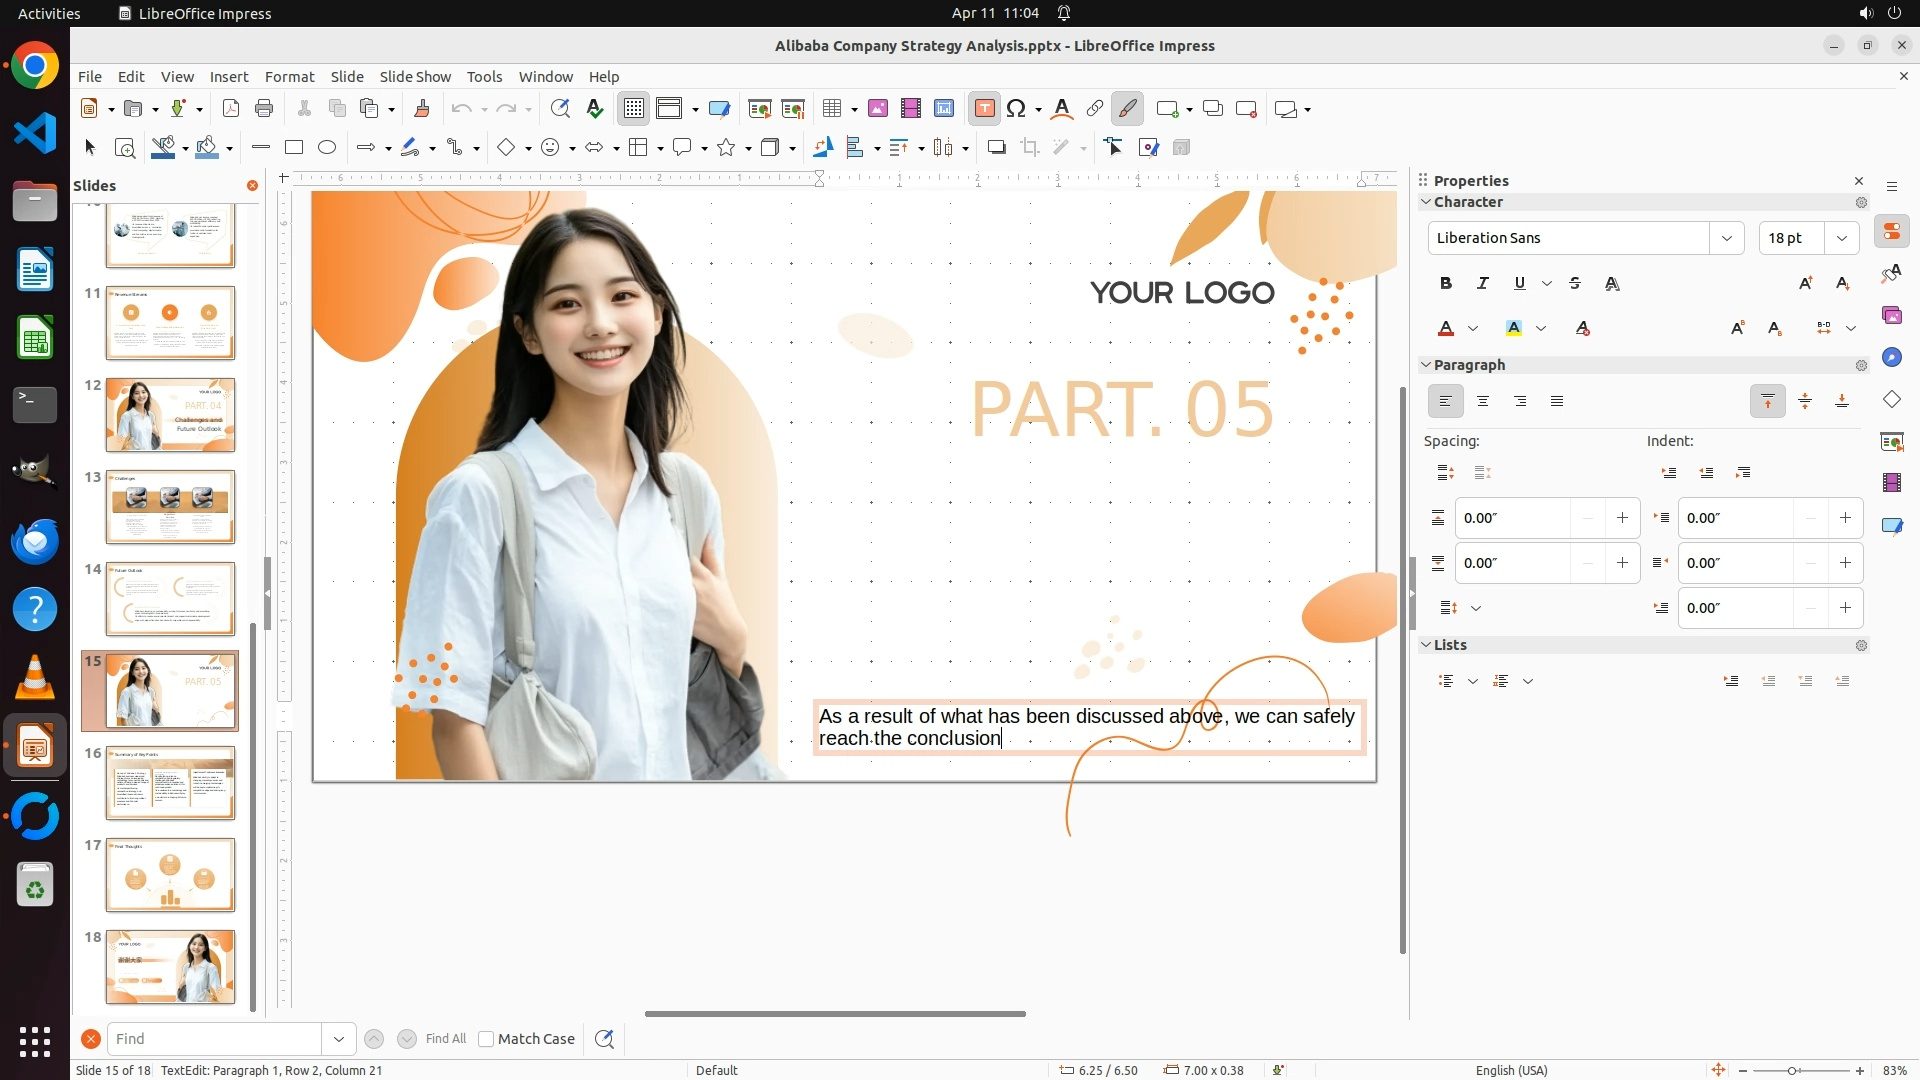The image size is (1920, 1080).
Task: Click the Italic formatting icon
Action: [1483, 284]
